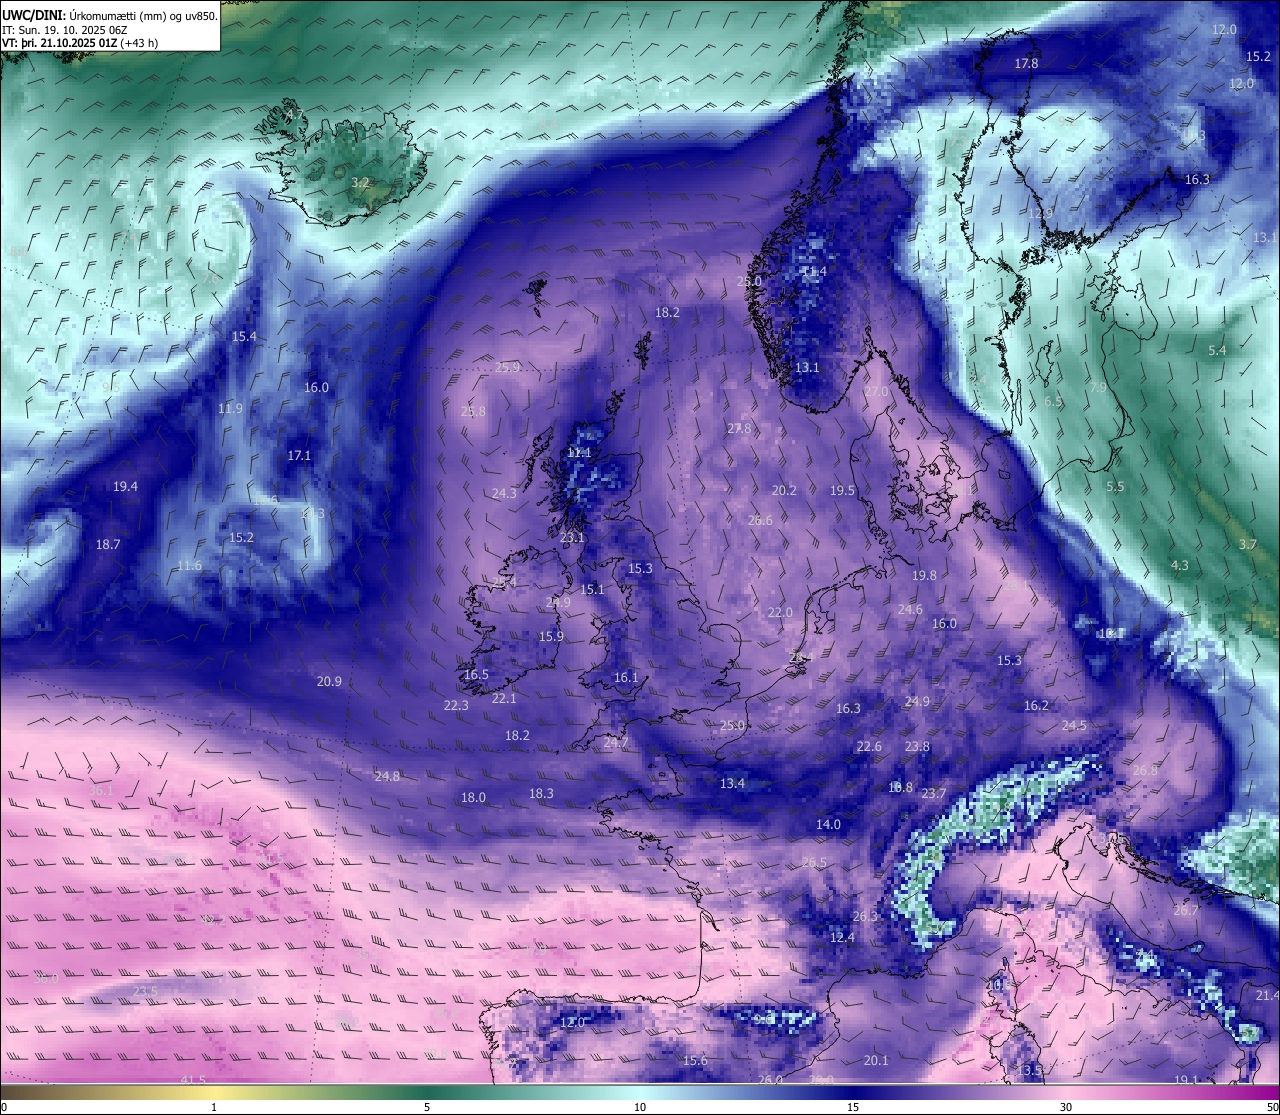Screen dimensions: 1280x1115
Task: Click the 22.3 value southwest of Ireland
Action: [455, 705]
